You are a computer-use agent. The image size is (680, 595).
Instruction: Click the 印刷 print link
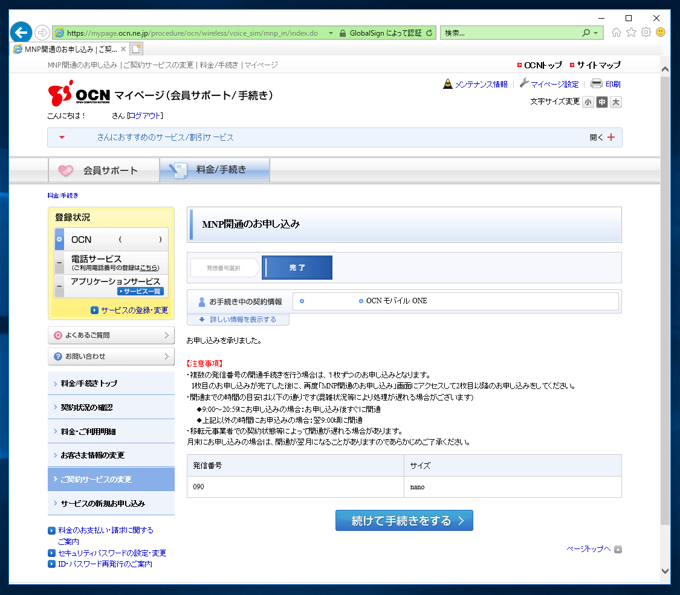click(613, 84)
